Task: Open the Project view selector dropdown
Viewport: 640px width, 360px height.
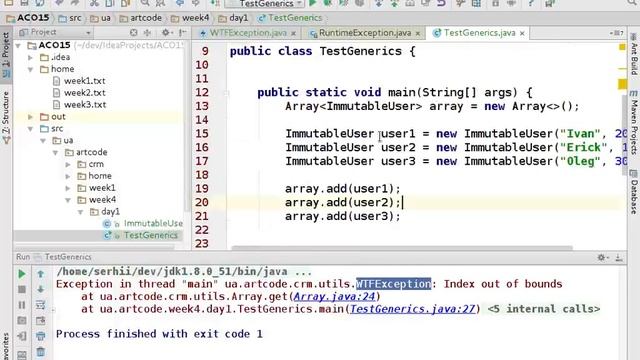Action: (x=55, y=32)
